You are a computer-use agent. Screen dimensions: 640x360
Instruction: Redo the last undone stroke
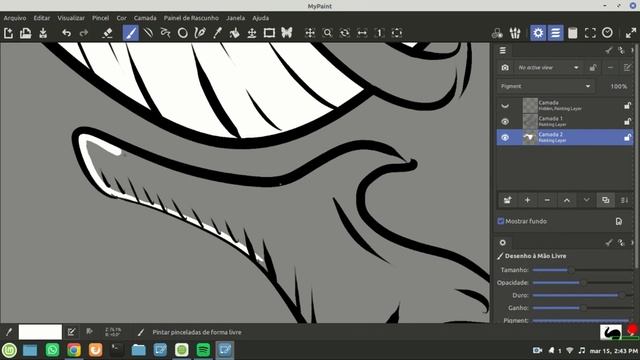pyautogui.click(x=84, y=33)
